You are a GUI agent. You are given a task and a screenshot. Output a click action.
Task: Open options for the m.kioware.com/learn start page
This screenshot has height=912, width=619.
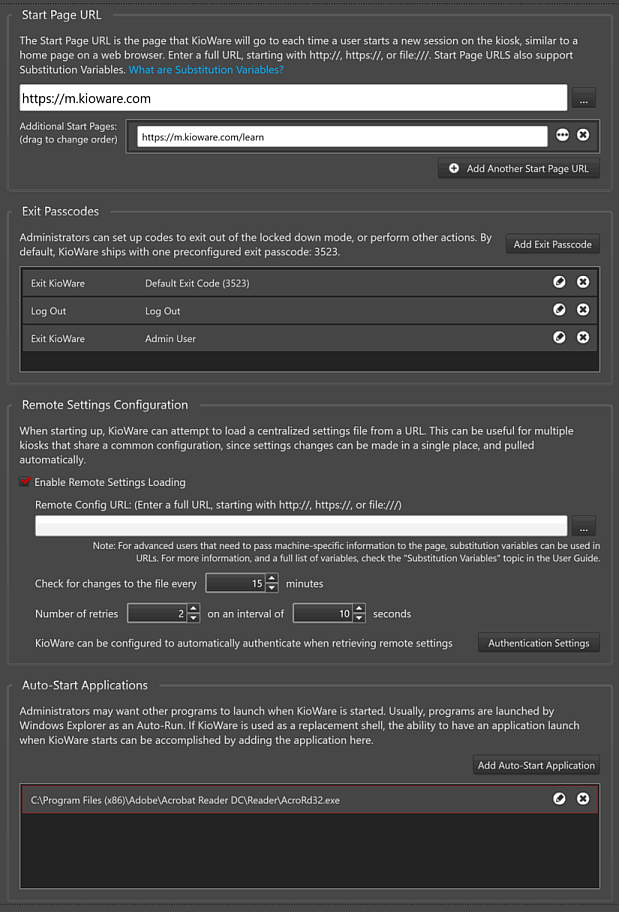point(562,135)
